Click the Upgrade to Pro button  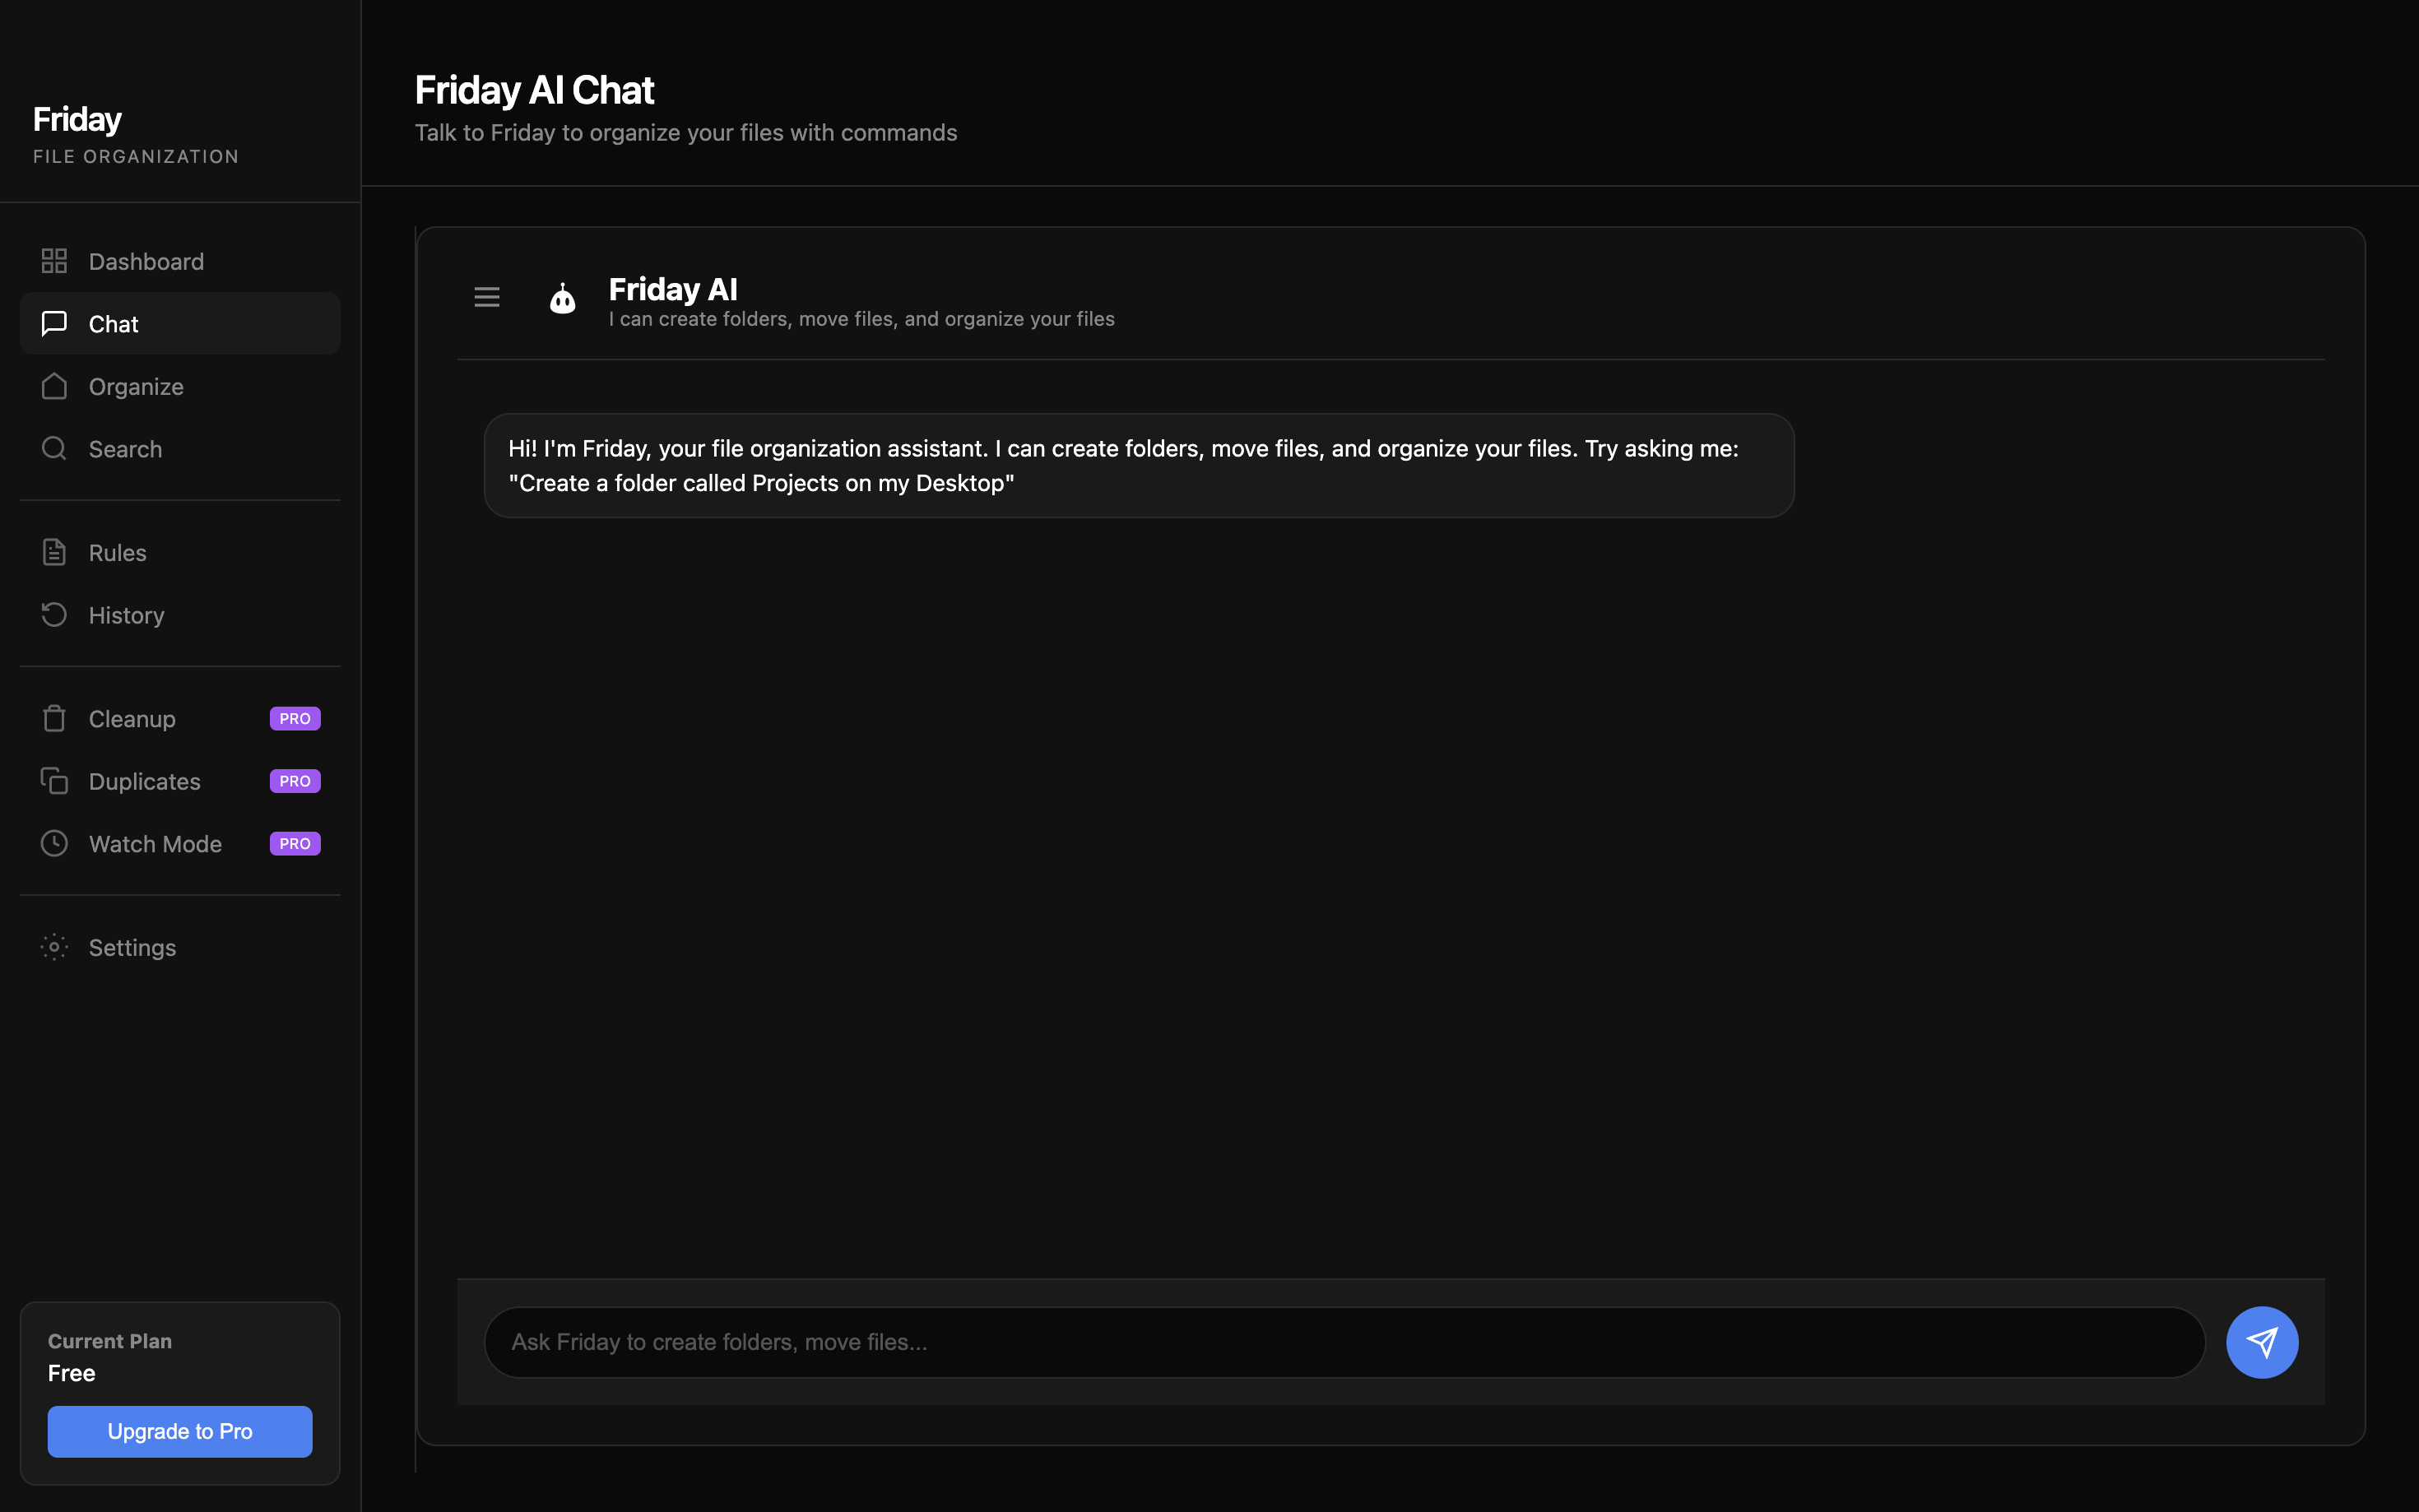(179, 1431)
